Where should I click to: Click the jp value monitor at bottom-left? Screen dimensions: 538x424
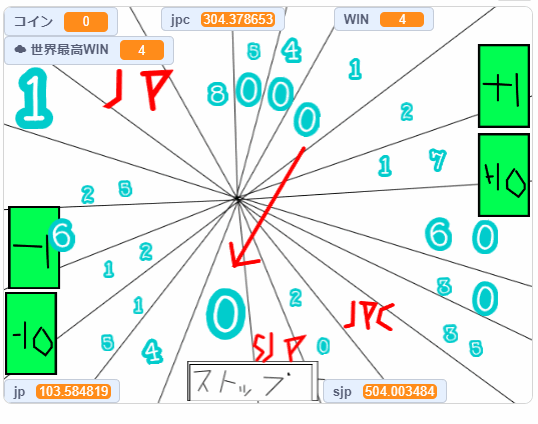click(x=62, y=391)
